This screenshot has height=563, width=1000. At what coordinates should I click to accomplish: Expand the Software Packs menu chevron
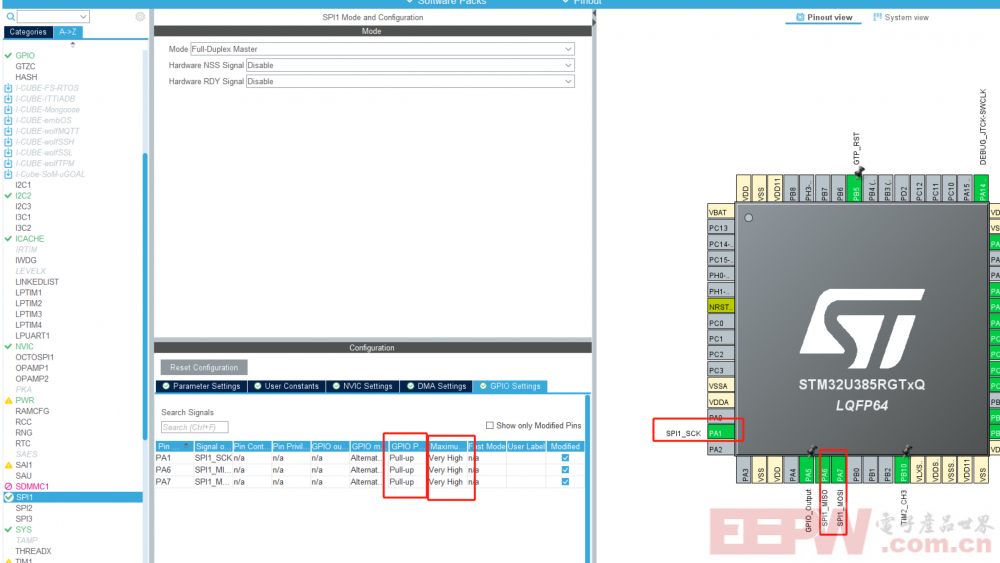coord(409,3)
